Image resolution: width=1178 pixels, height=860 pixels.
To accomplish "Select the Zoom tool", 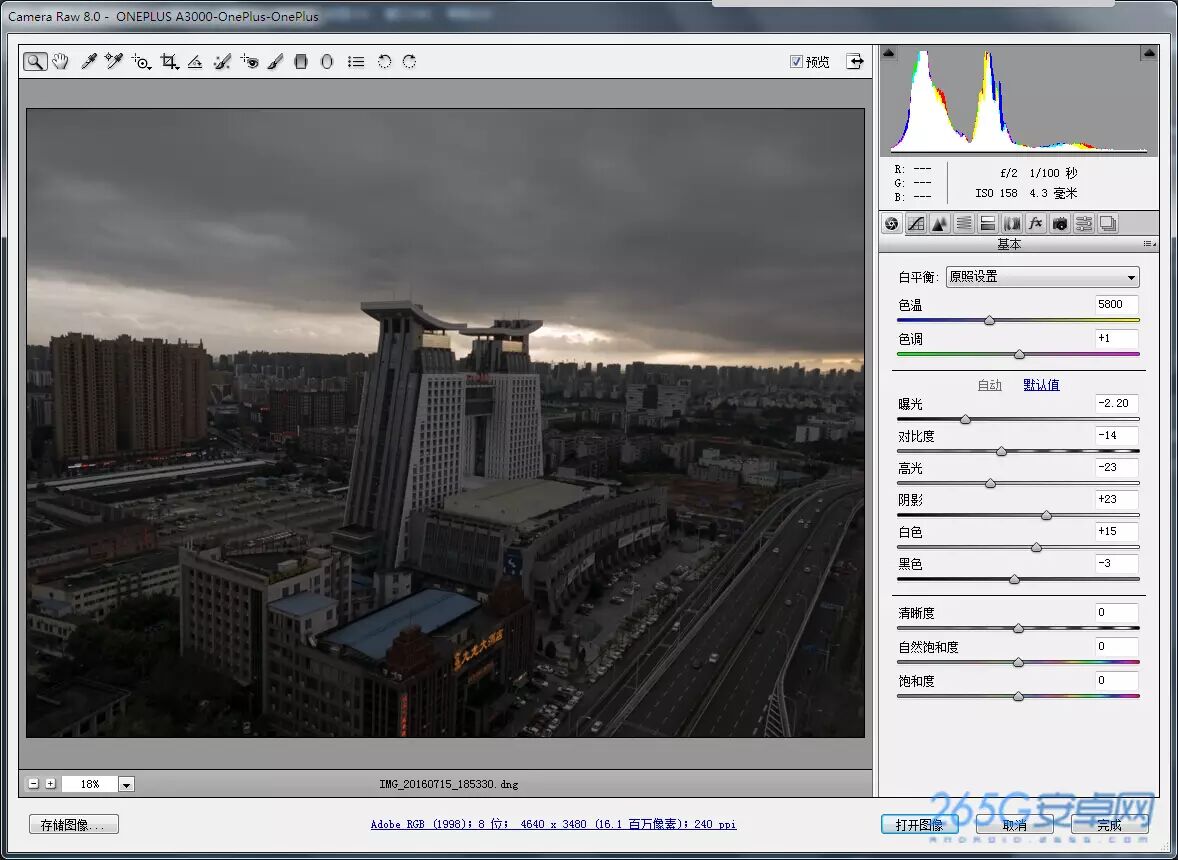I will click(x=35, y=62).
